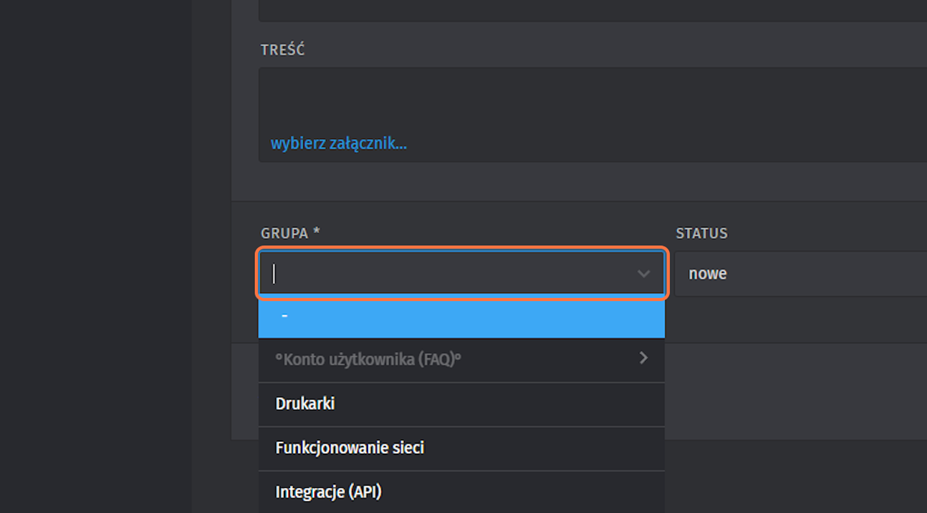This screenshot has width=927, height=513.
Task: Click the GRUPA field label
Action: pyautogui.click(x=284, y=233)
